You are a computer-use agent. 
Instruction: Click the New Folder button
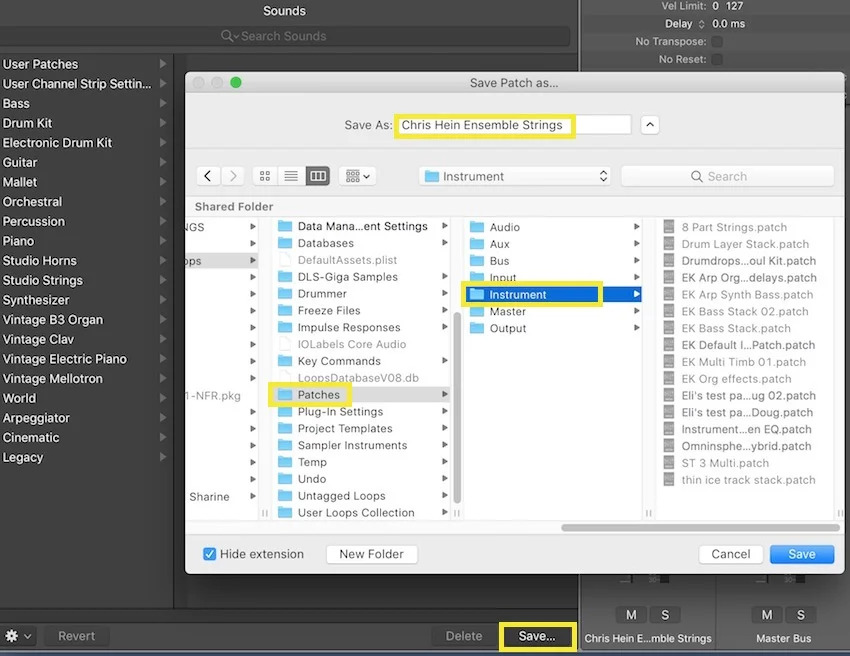coord(371,554)
